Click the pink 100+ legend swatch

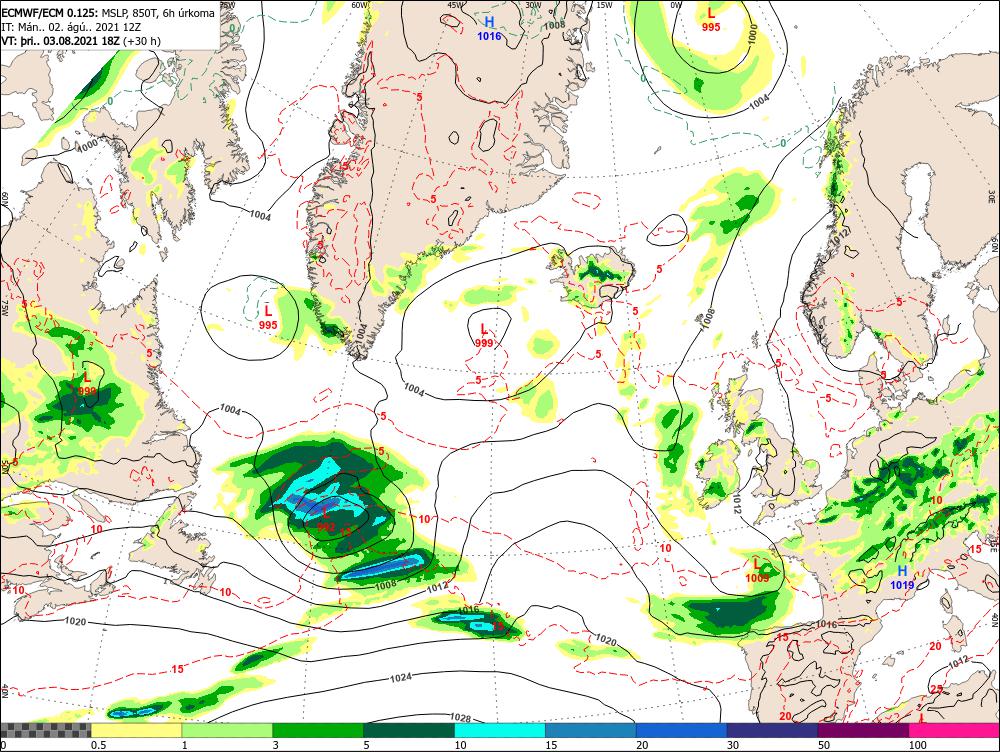coord(954,730)
